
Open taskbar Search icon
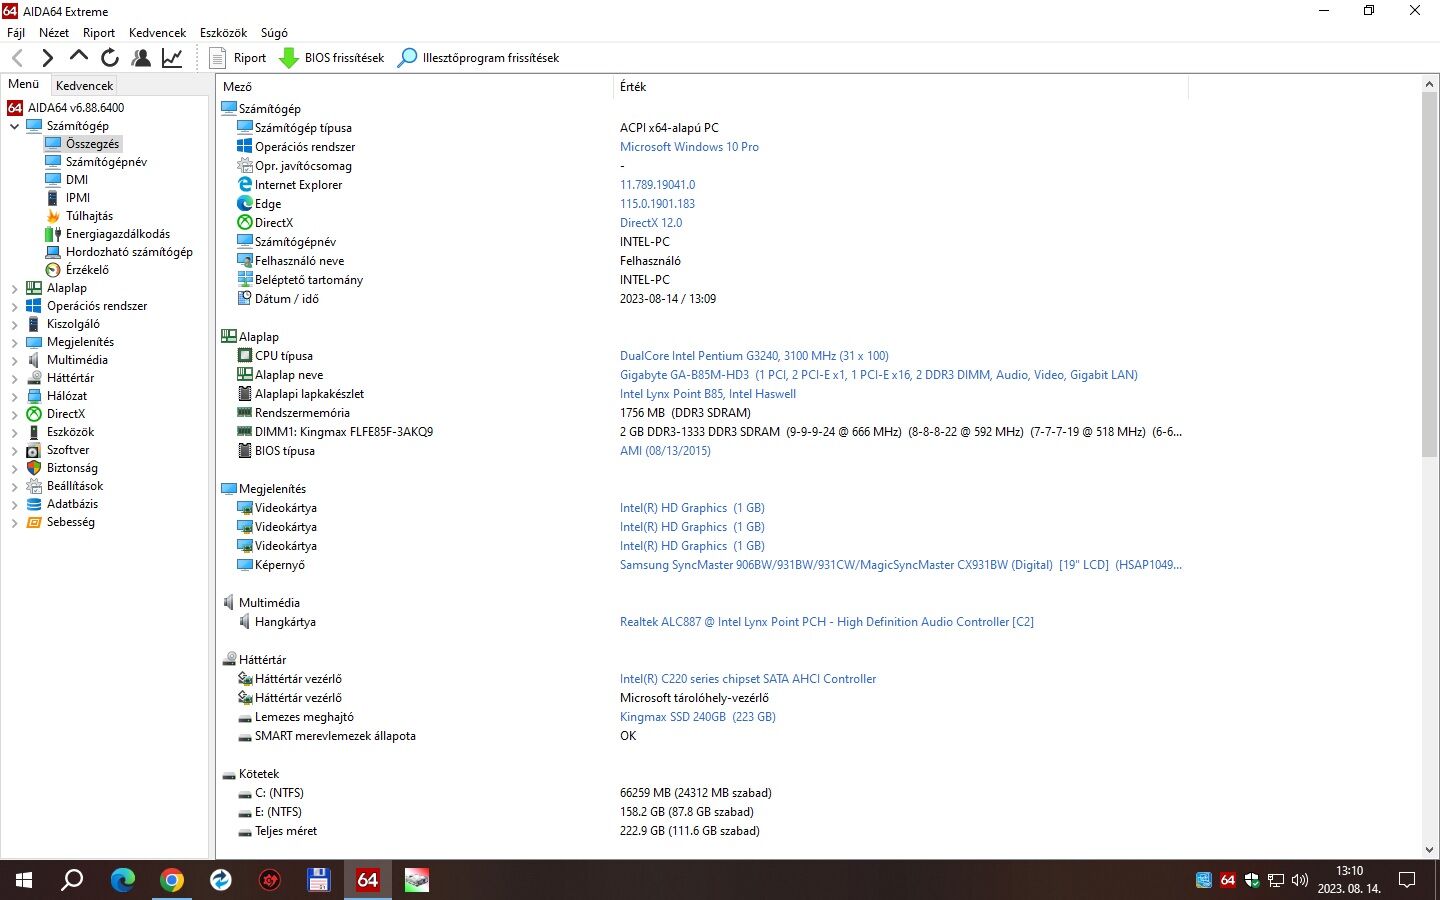tap(72, 880)
